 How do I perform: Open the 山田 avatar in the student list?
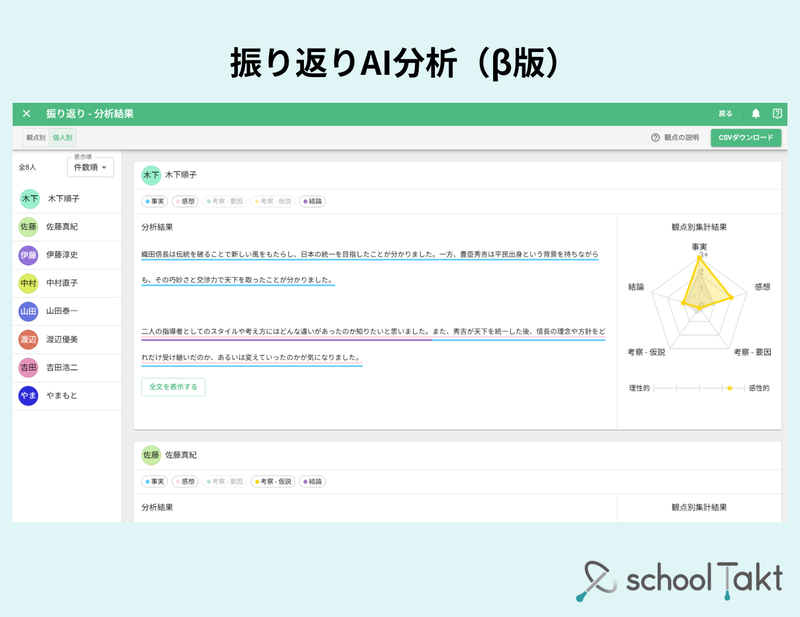point(27,311)
